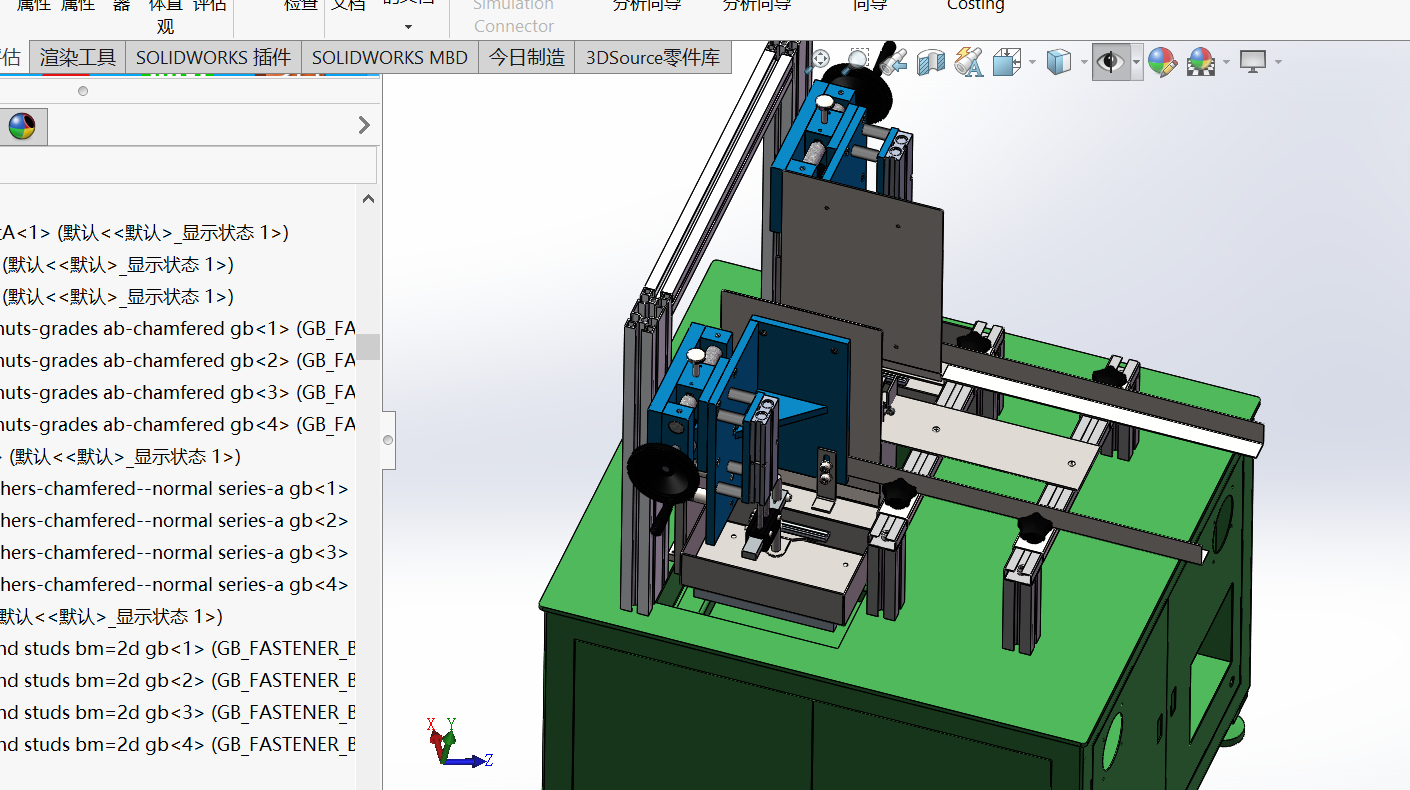Select the tree row ending in A<1>
The width and height of the screenshot is (1410, 790).
pos(144,232)
